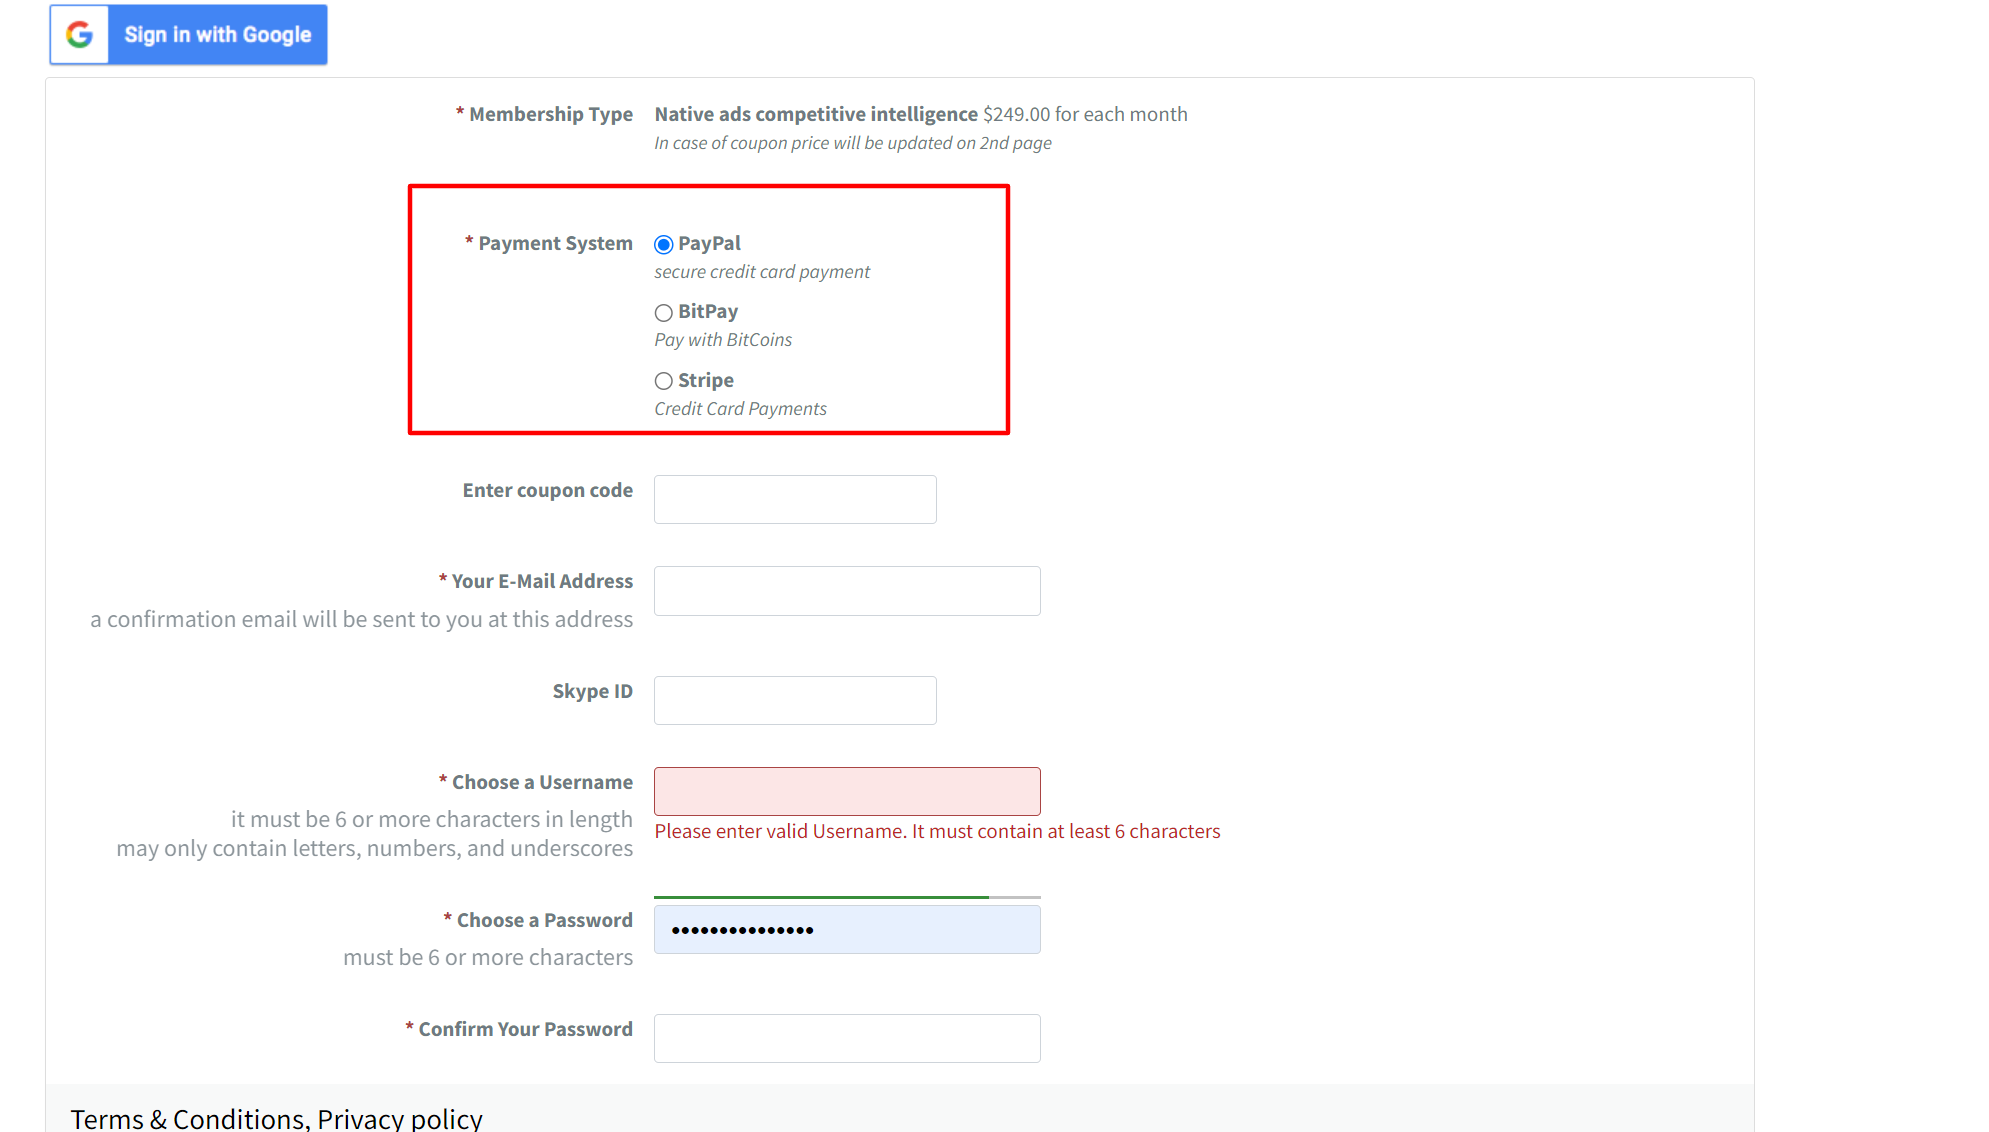Image resolution: width=1989 pixels, height=1132 pixels.
Task: Click the red highlighted payment section
Action: pyautogui.click(x=709, y=308)
